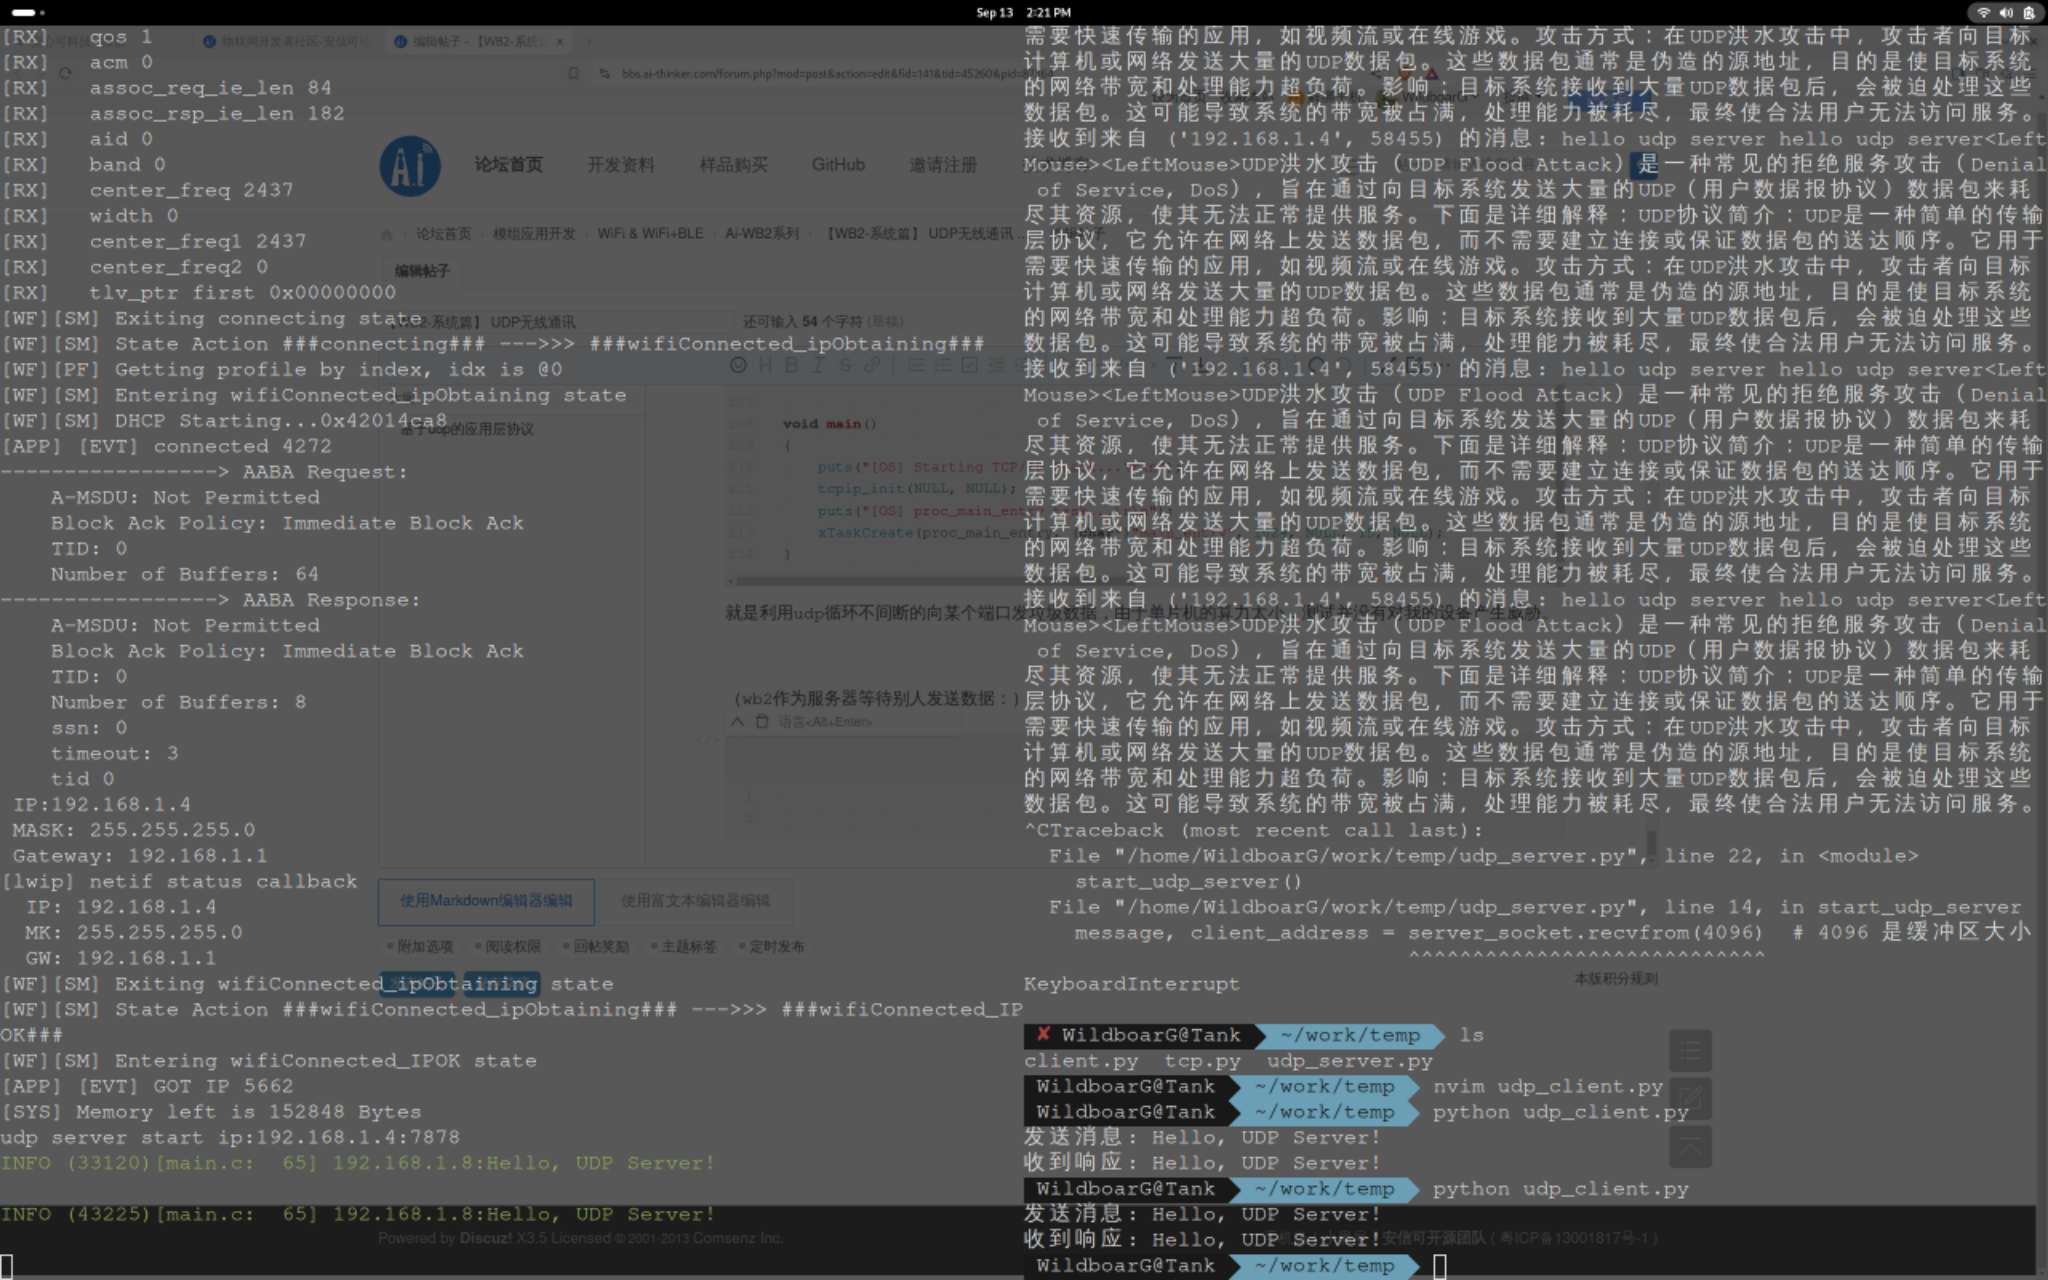Click the bookmark icon beside address bar
2048x1280 pixels.
point(573,73)
